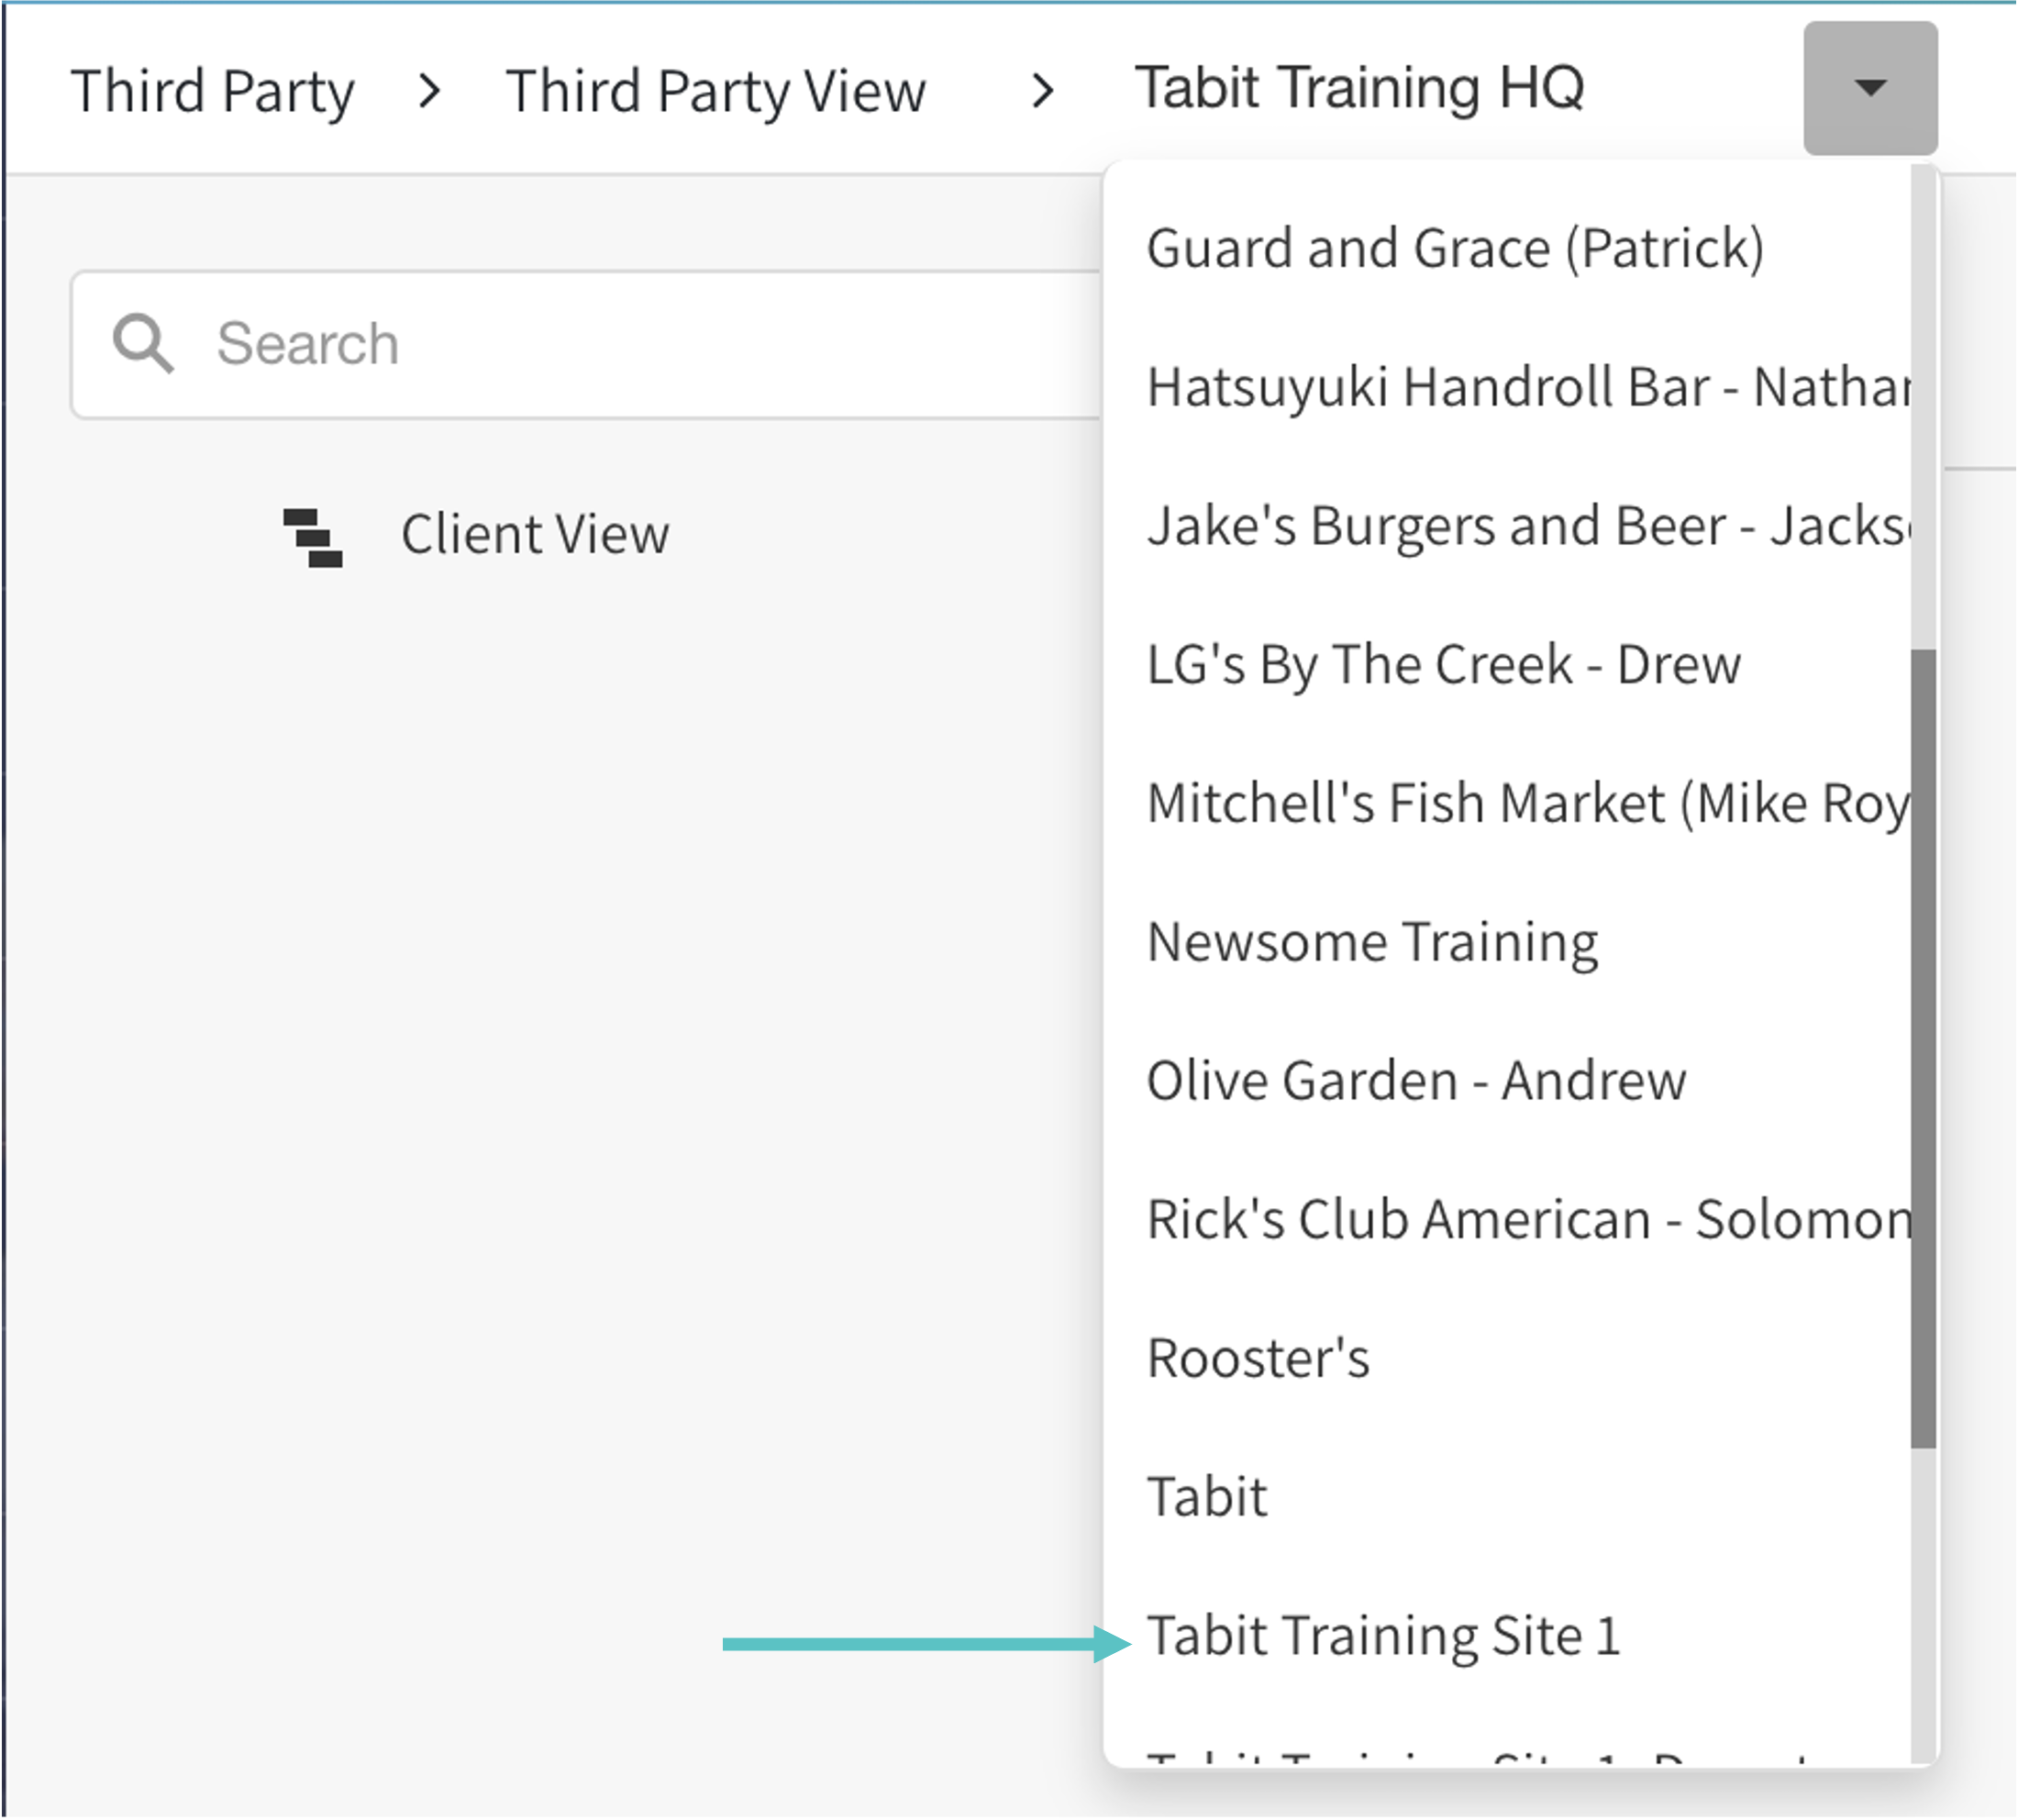The width and height of the screenshot is (2018, 1820).
Task: Switch to Olive Garden - Andrew
Action: (1415, 1081)
